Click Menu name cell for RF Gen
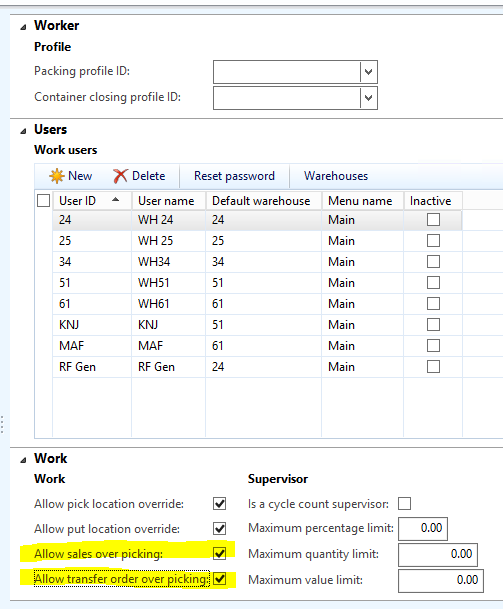Image resolution: width=503 pixels, height=609 pixels. tap(362, 367)
